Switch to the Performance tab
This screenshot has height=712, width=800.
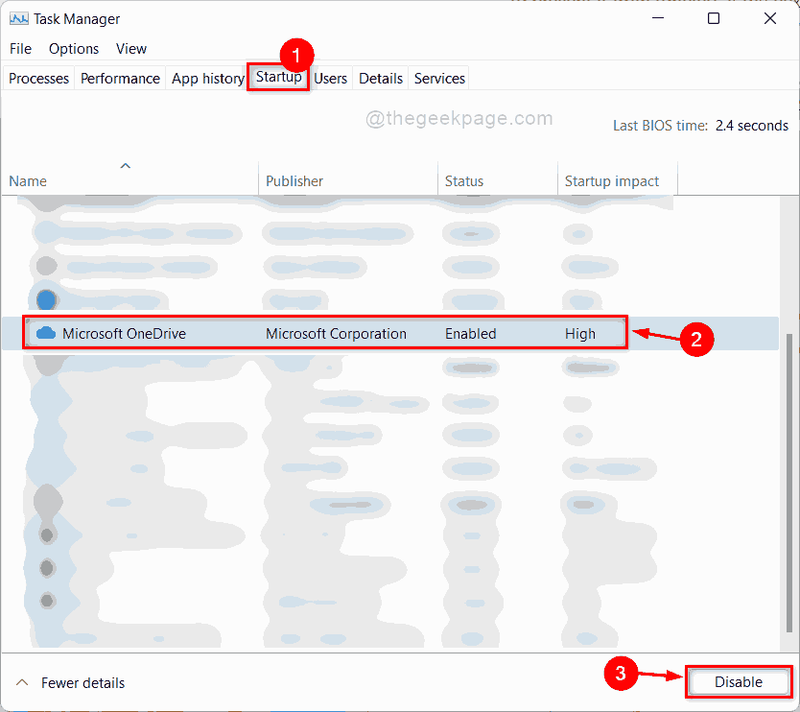[x=120, y=79]
